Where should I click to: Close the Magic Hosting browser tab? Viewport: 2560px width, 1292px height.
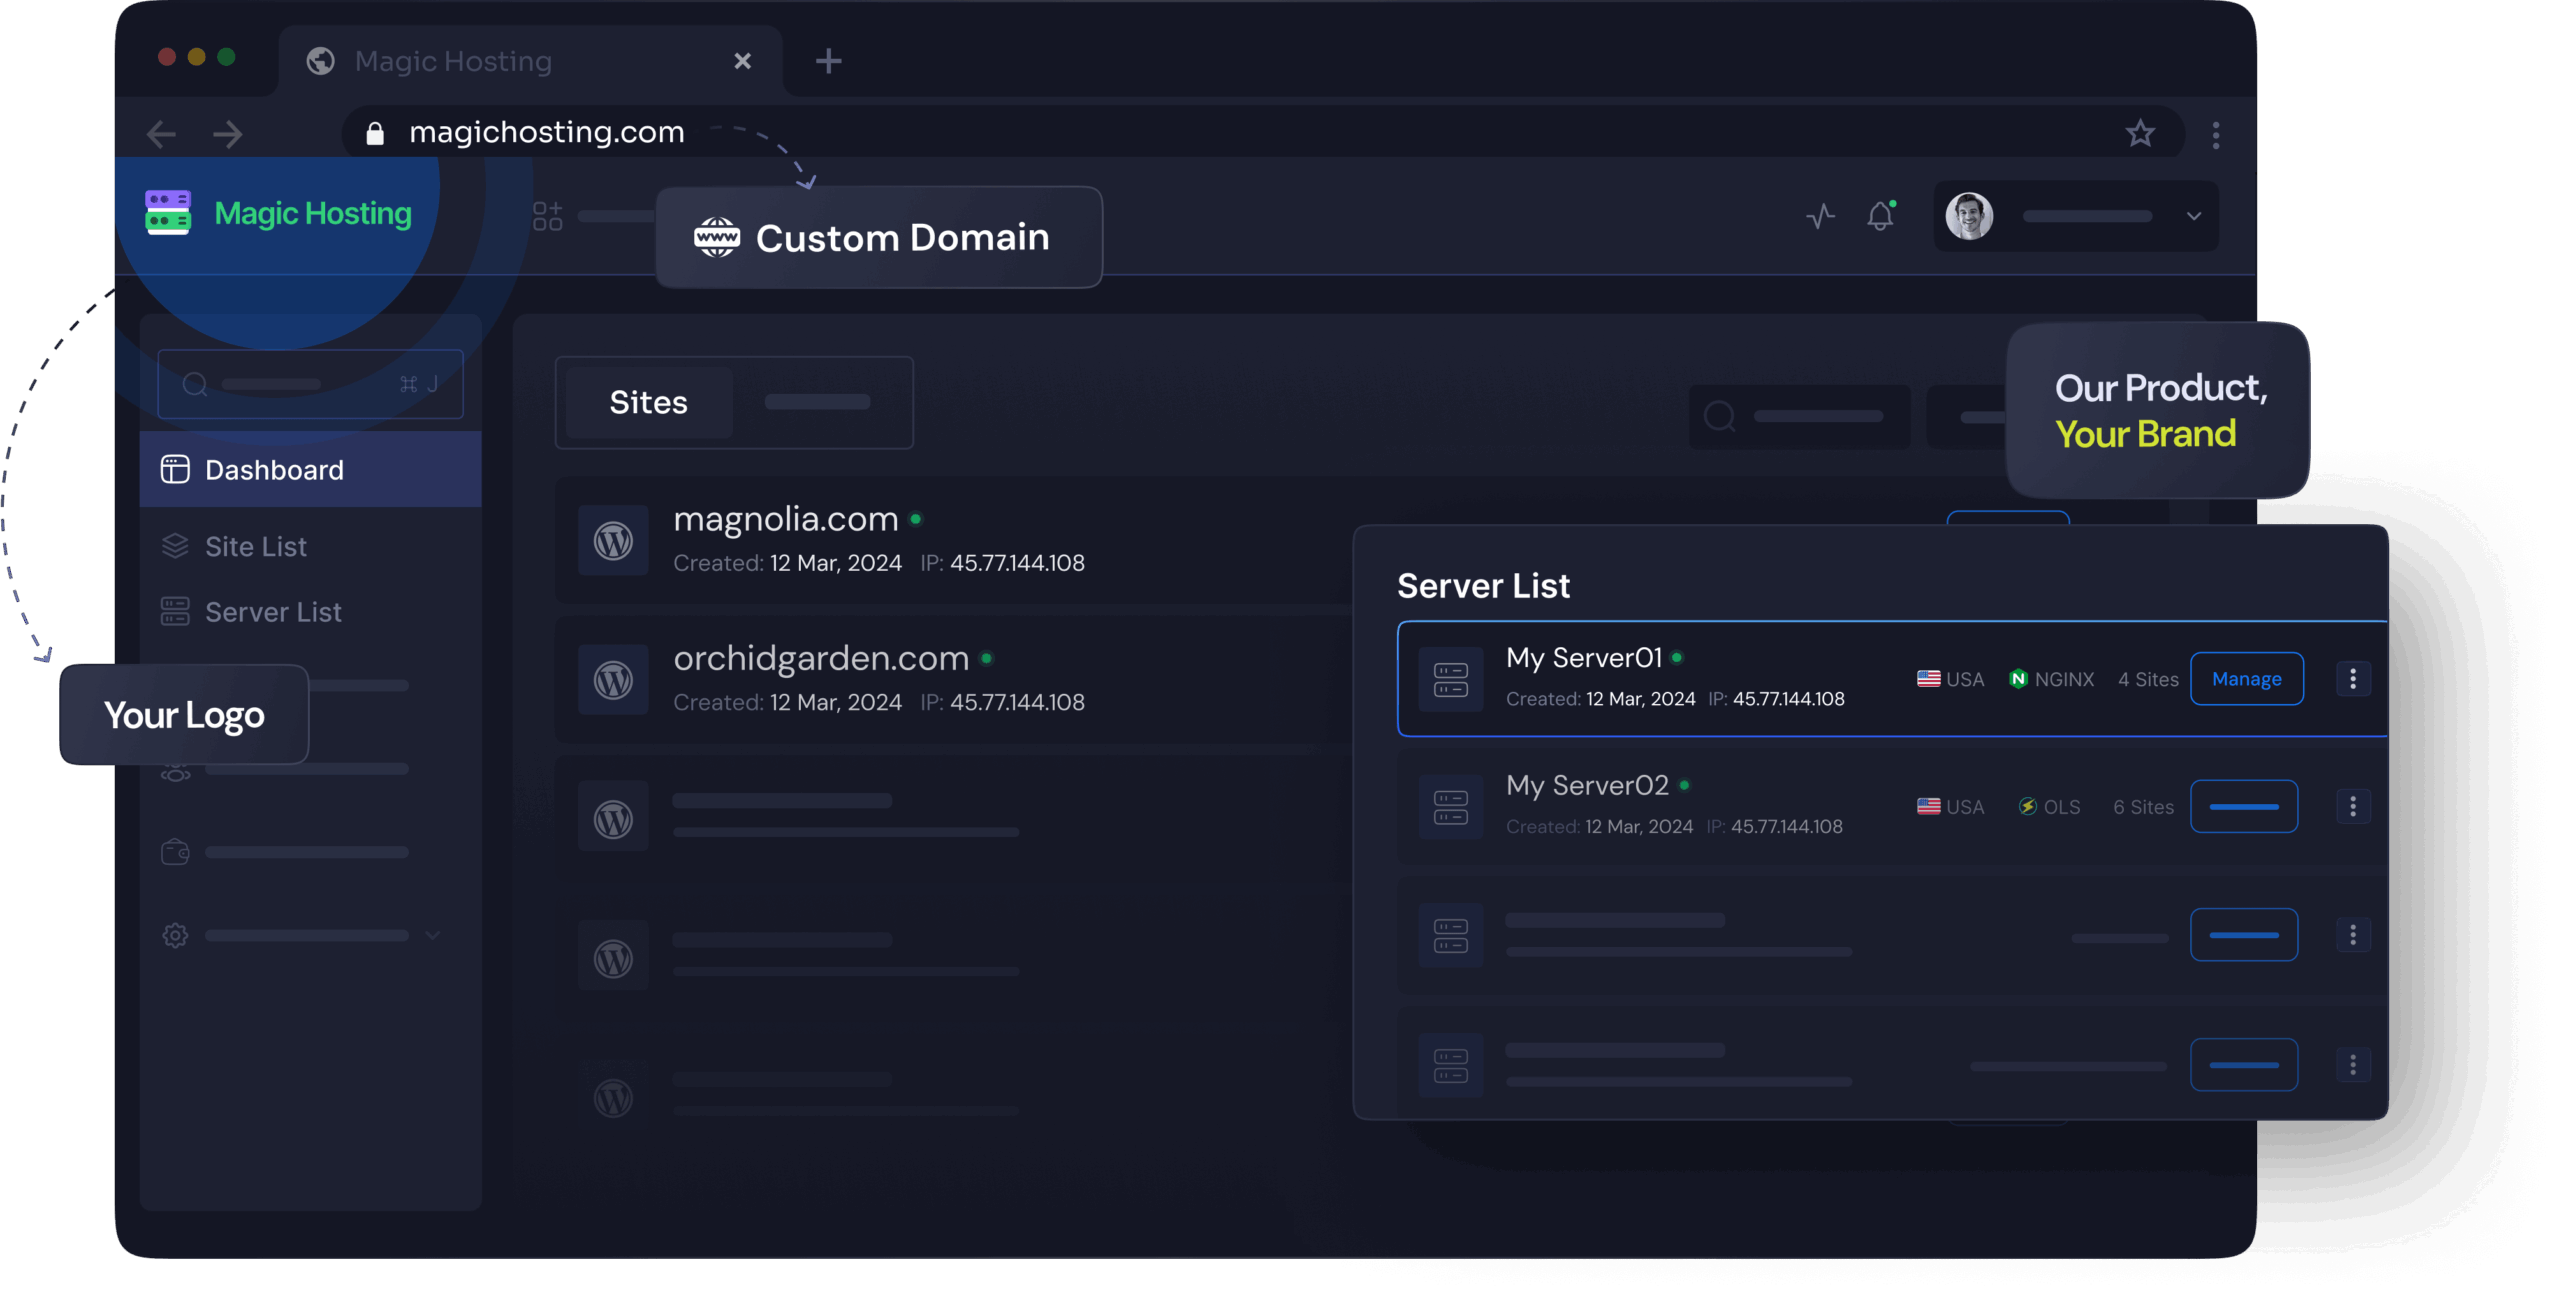742,61
